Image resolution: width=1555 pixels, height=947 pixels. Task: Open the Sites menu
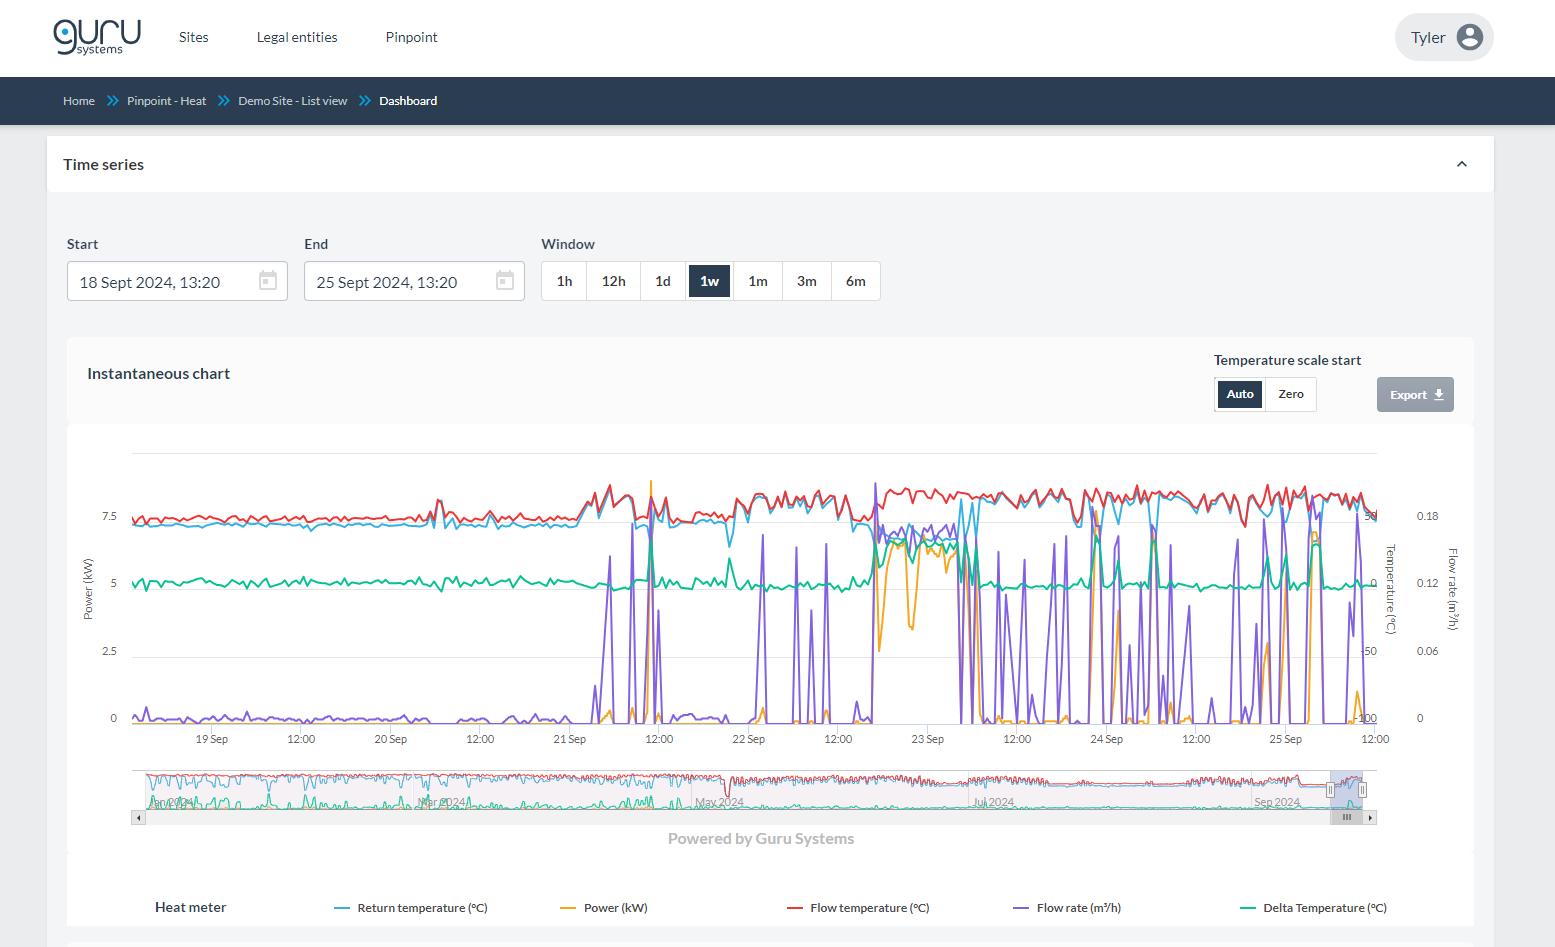click(194, 37)
